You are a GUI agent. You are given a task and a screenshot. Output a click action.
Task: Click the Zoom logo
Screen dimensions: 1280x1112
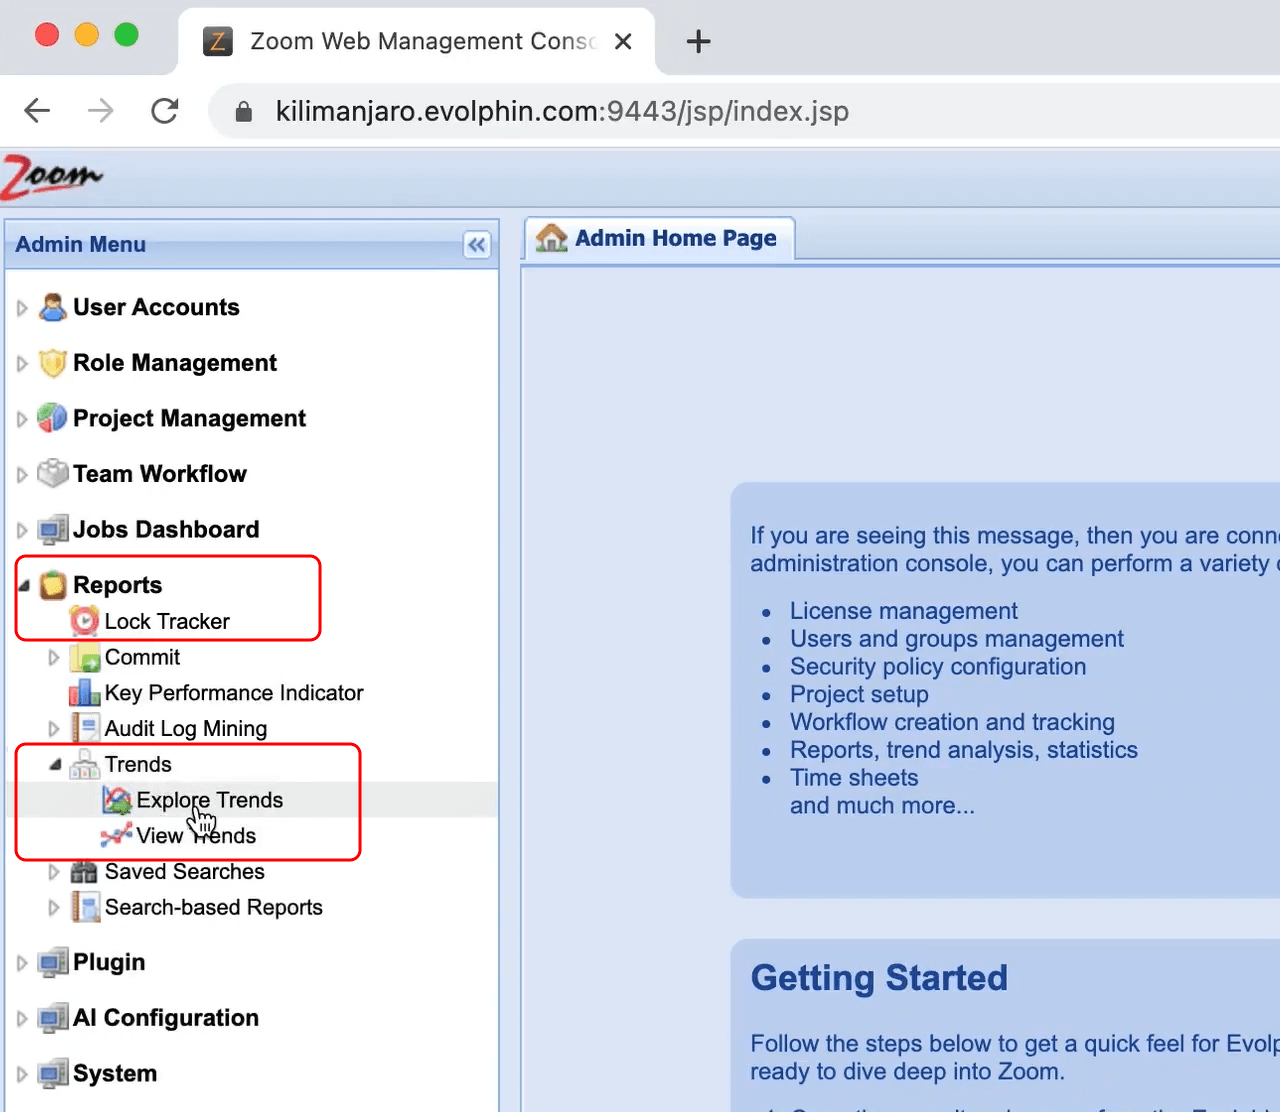coord(50,177)
